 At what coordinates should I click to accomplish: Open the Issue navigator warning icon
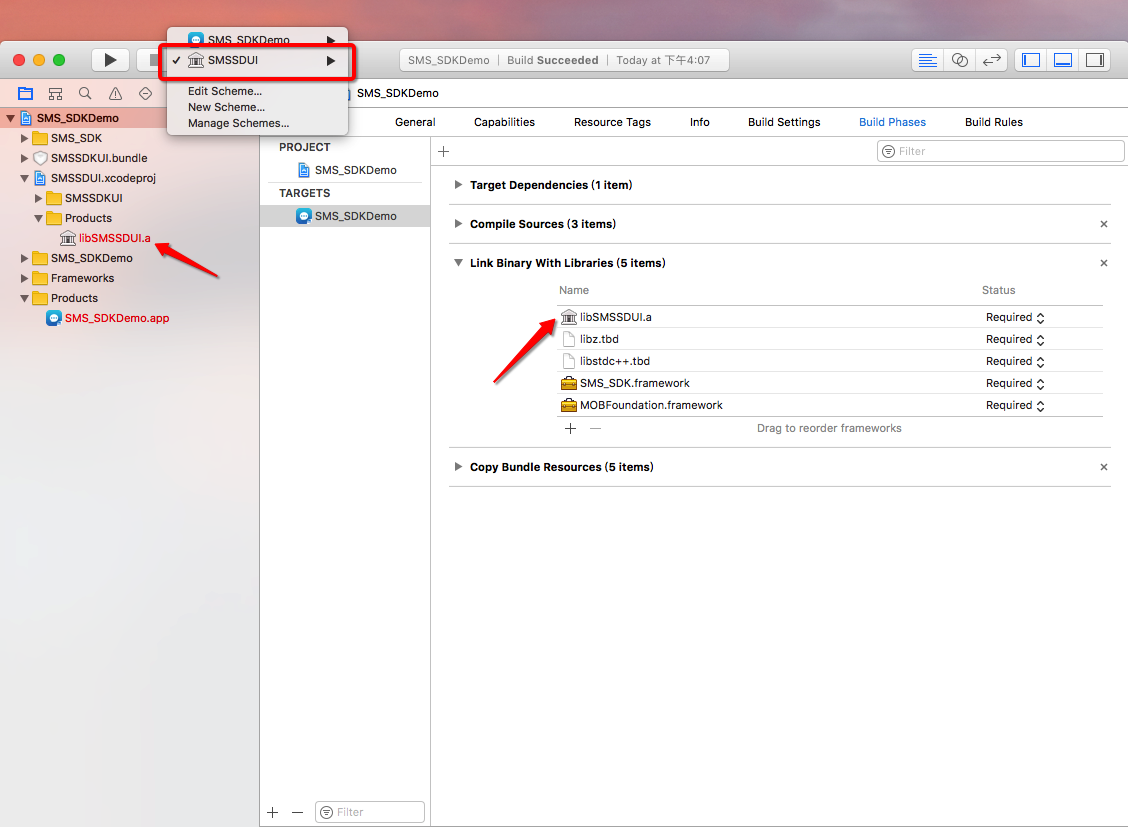115,93
